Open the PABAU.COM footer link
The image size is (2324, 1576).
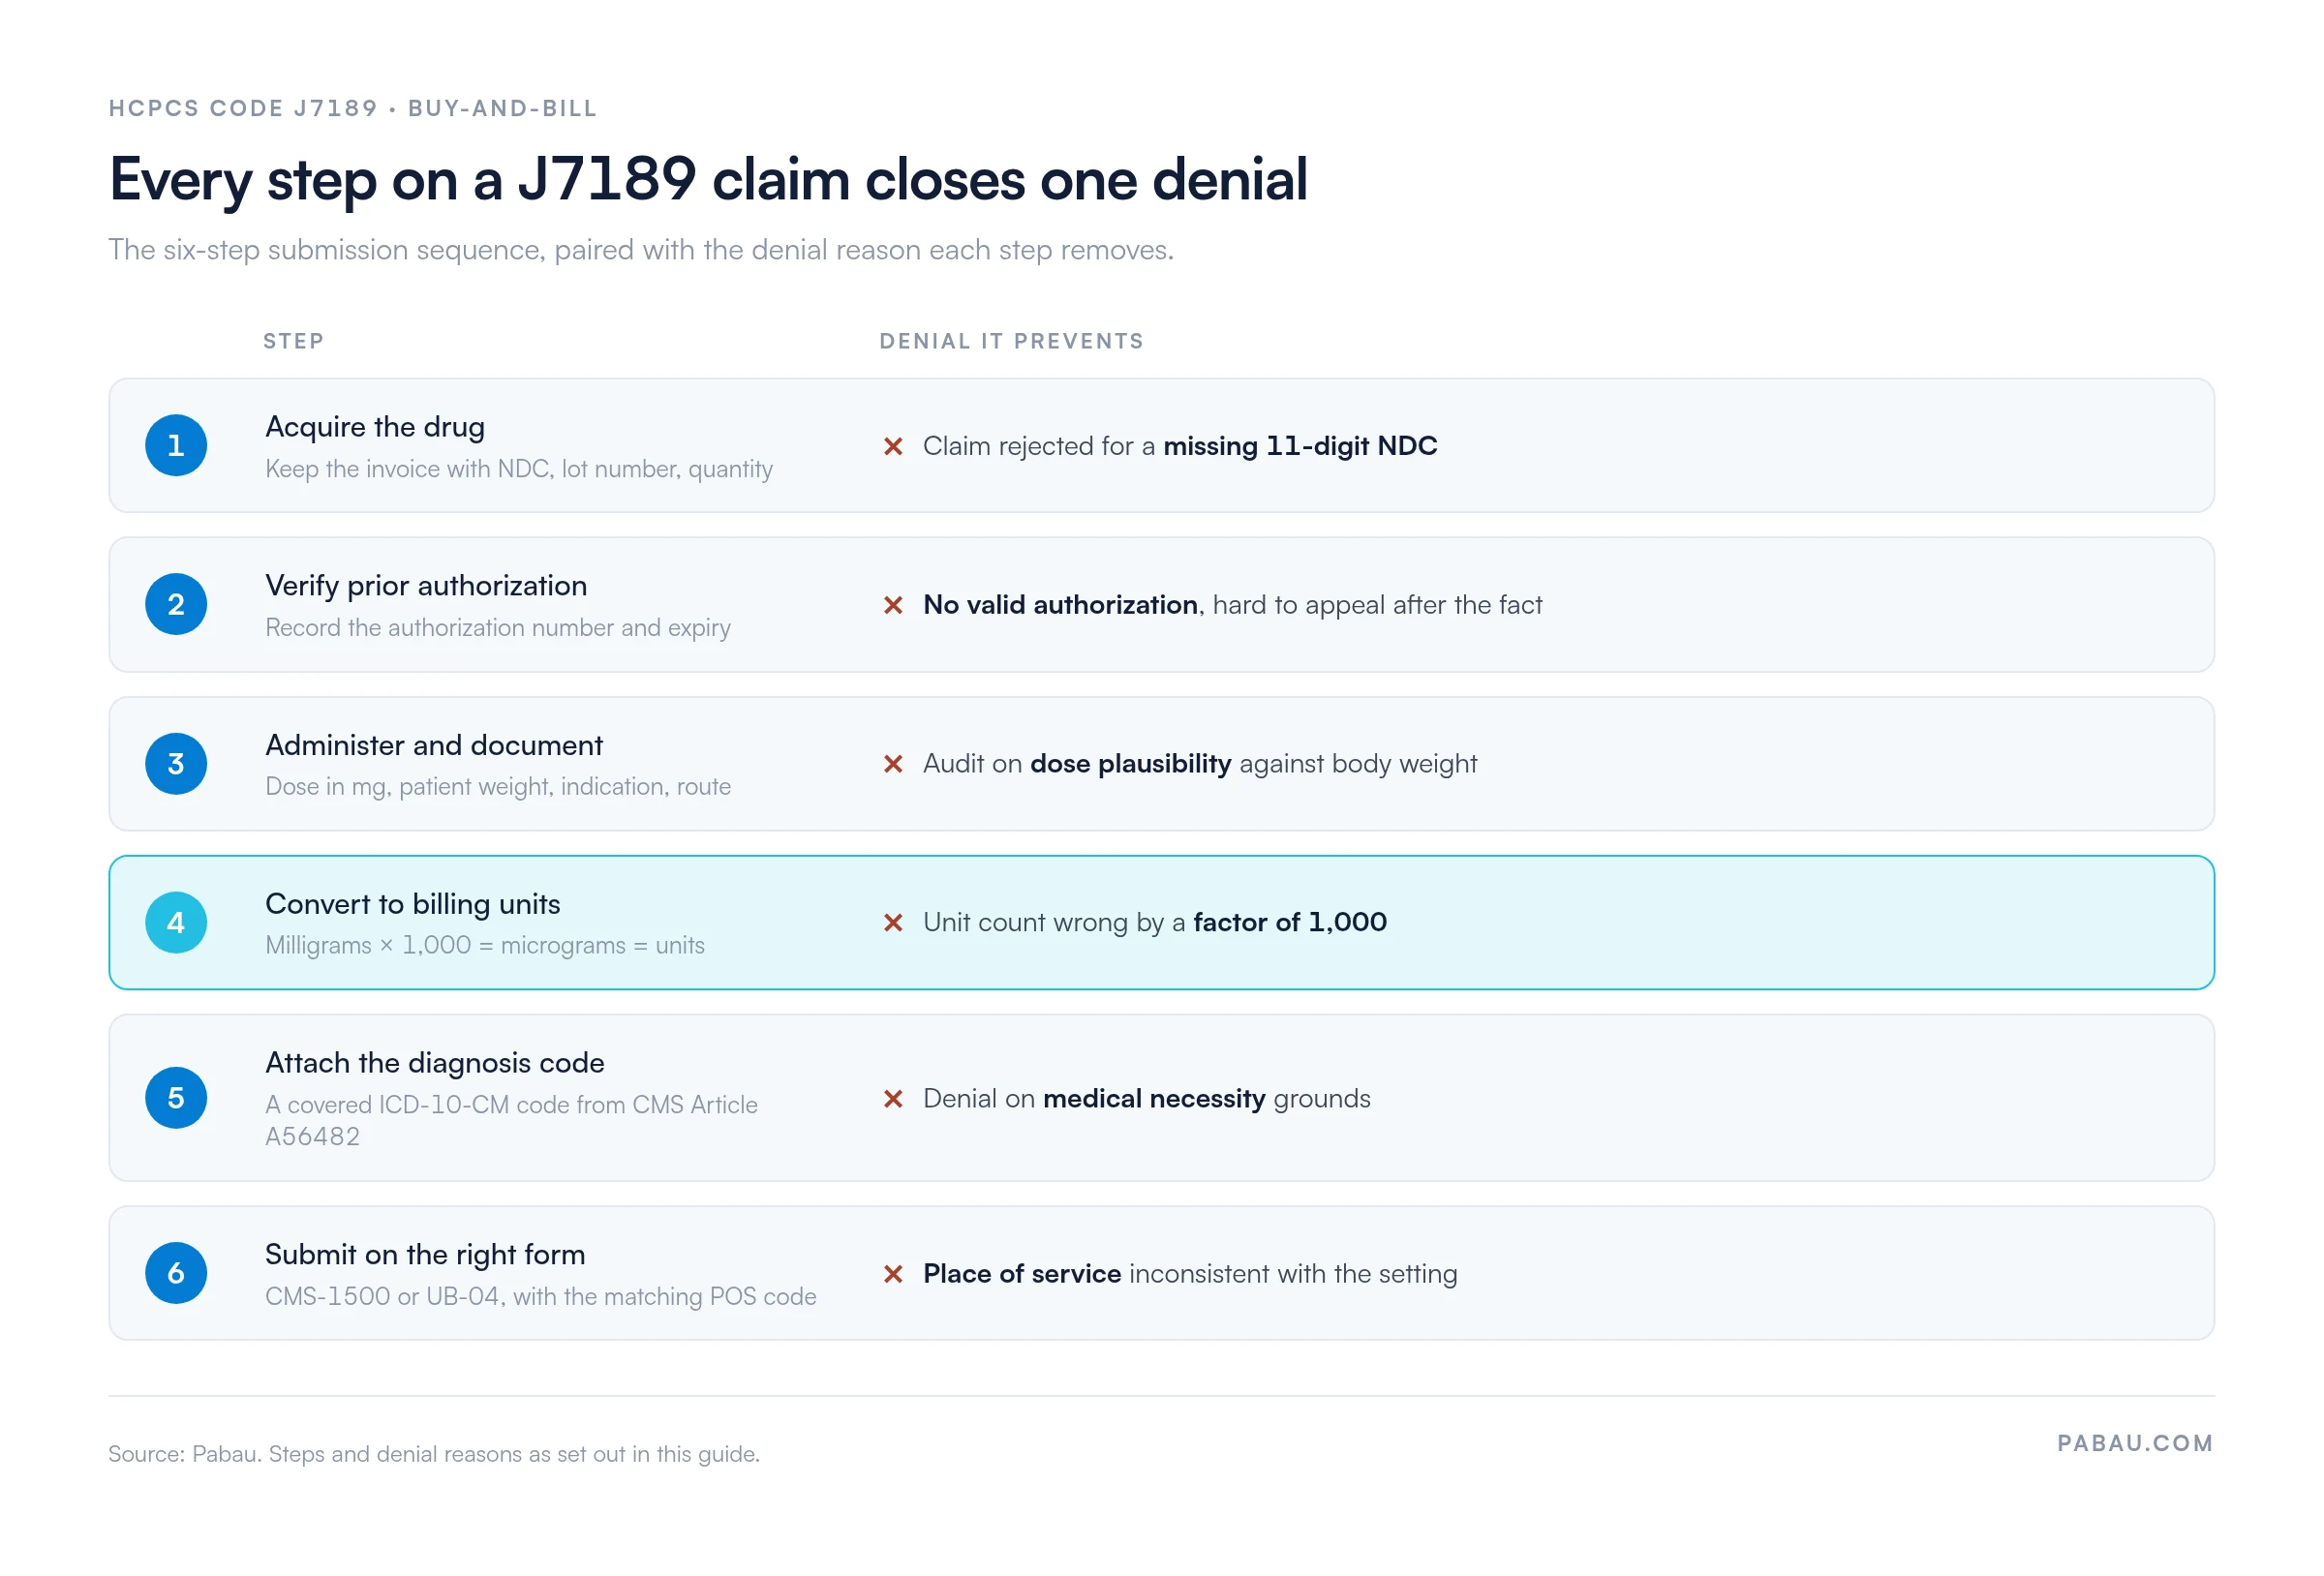[x=2135, y=1443]
